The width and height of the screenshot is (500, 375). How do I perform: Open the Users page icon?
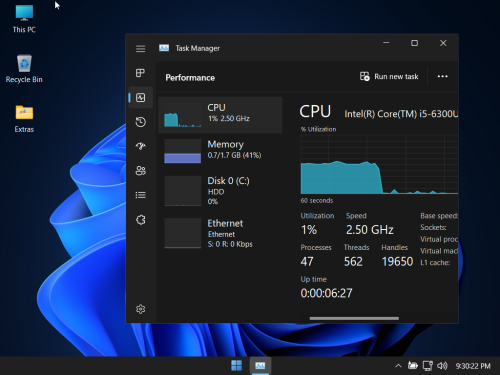click(x=140, y=171)
